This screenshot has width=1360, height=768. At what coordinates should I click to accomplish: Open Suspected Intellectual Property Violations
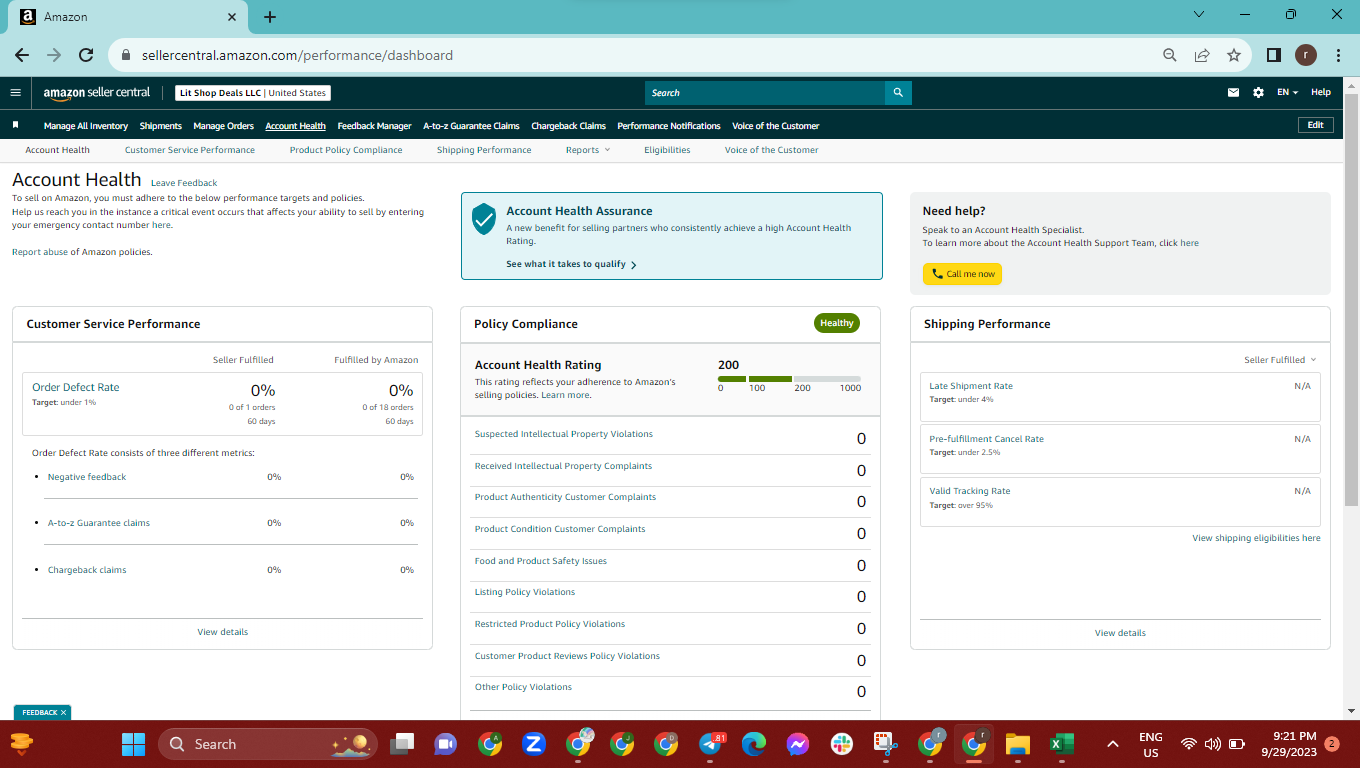point(564,434)
